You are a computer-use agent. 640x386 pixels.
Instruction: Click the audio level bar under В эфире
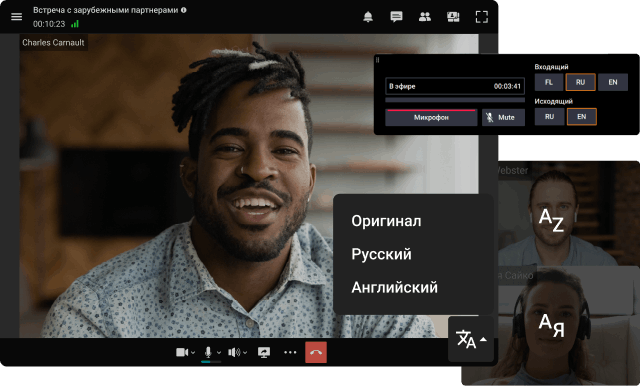pyautogui.click(x=455, y=100)
